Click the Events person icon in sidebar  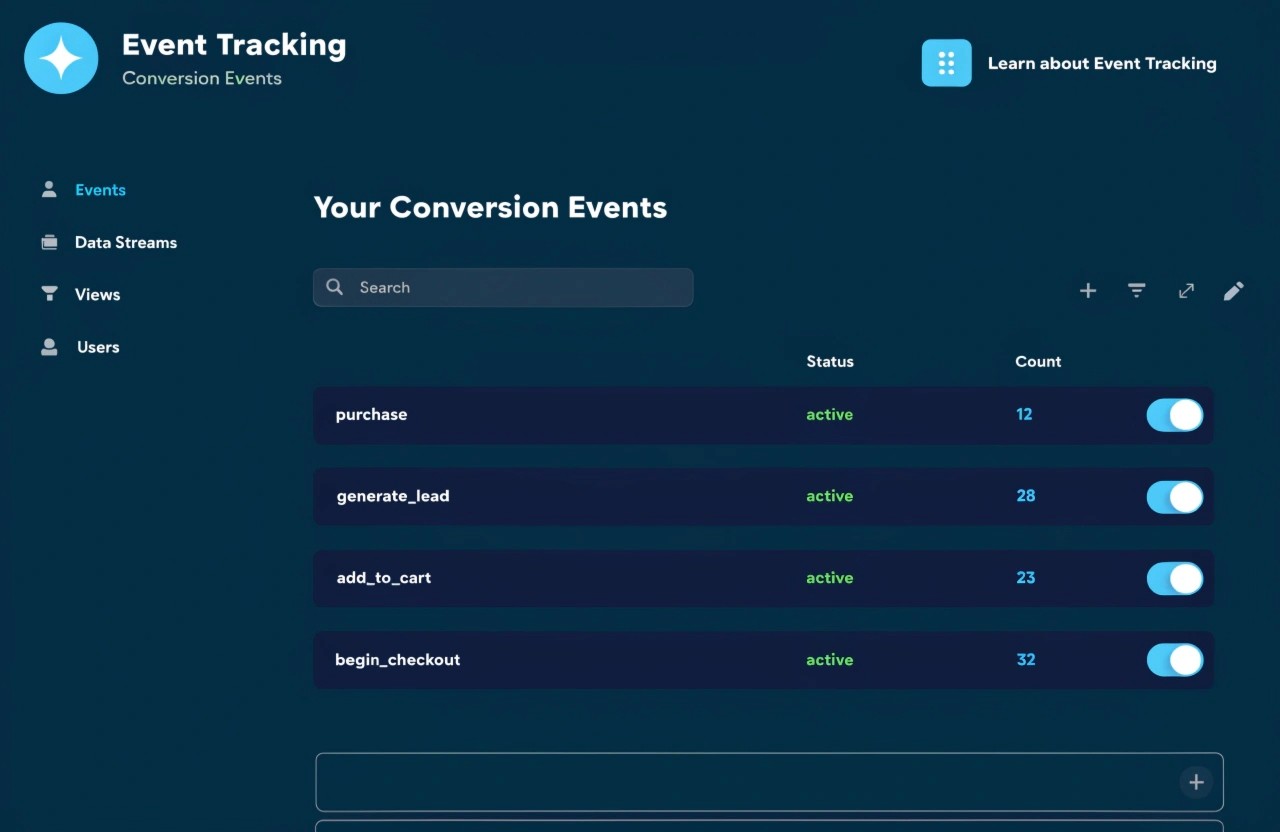point(49,189)
